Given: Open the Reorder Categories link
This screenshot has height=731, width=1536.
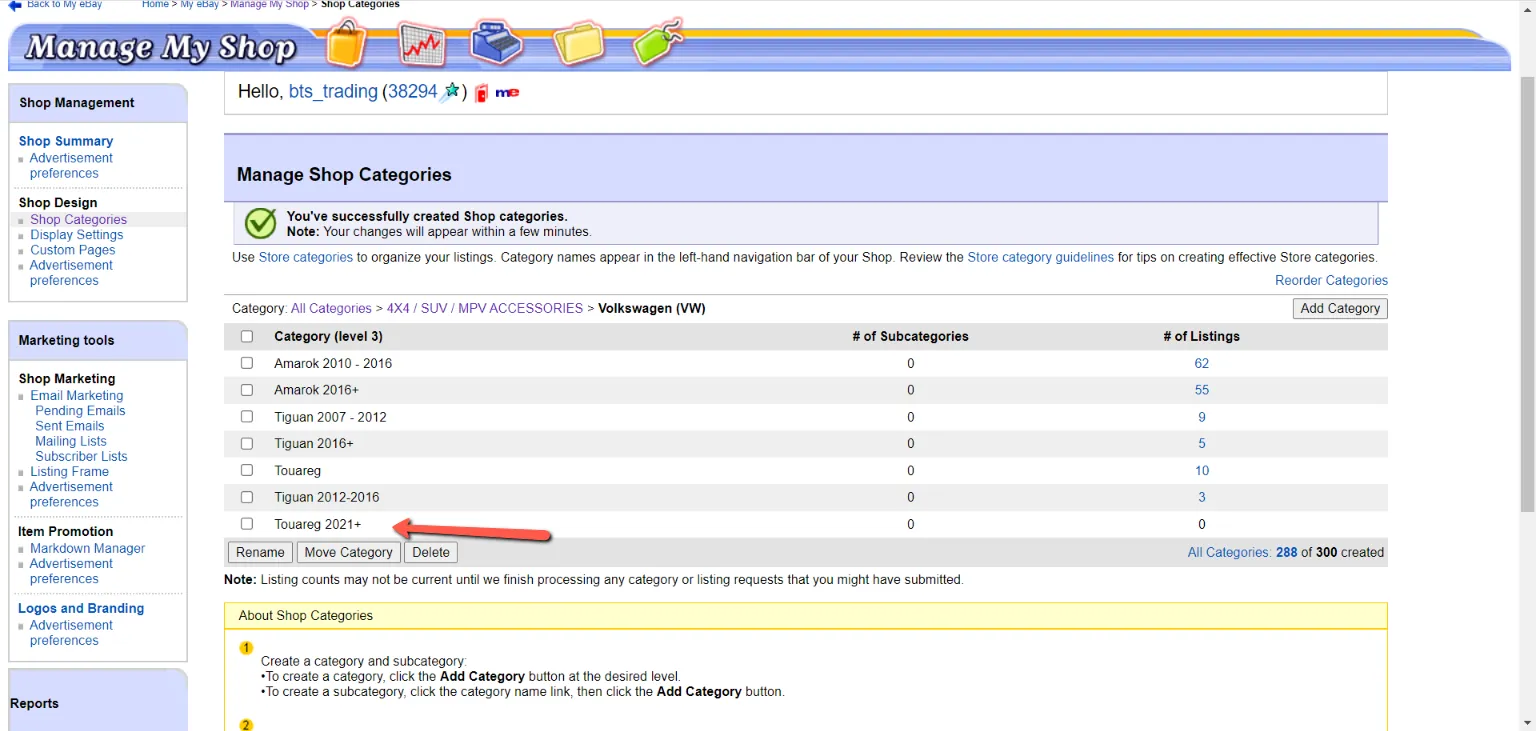Looking at the screenshot, I should tap(1331, 281).
